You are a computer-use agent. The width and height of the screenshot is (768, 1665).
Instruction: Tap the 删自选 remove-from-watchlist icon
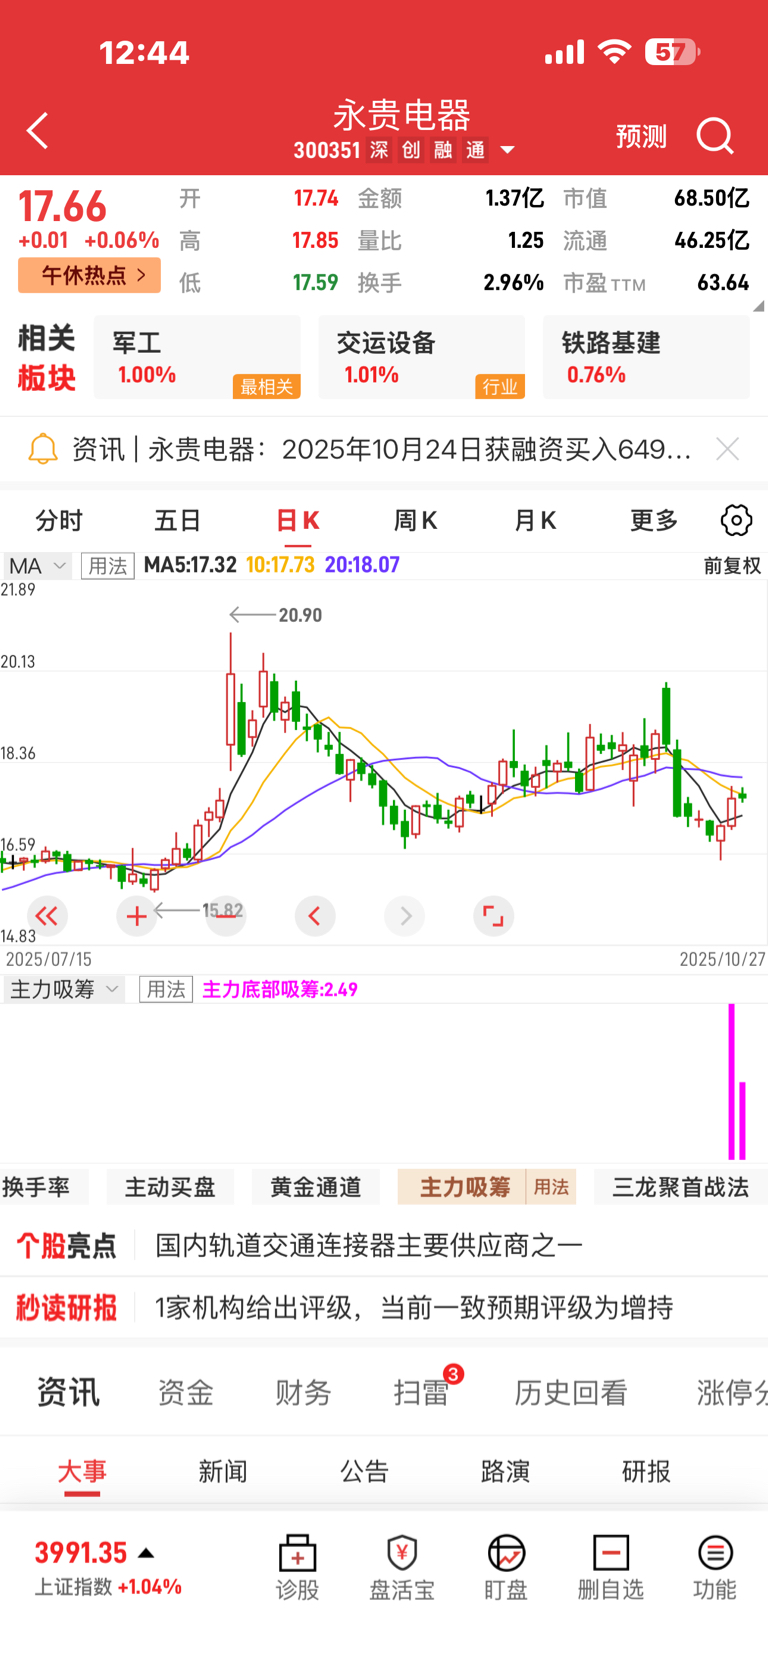[x=610, y=1568]
